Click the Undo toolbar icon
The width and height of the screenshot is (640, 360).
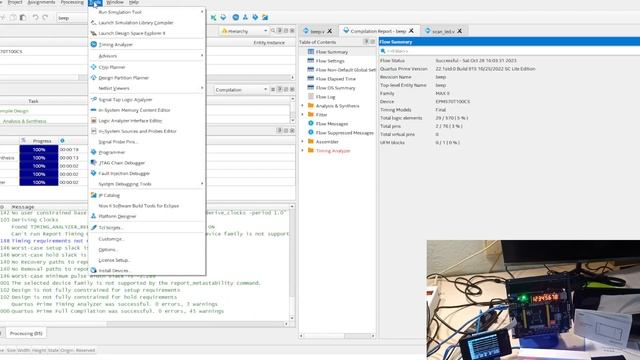pyautogui.click(x=36, y=18)
